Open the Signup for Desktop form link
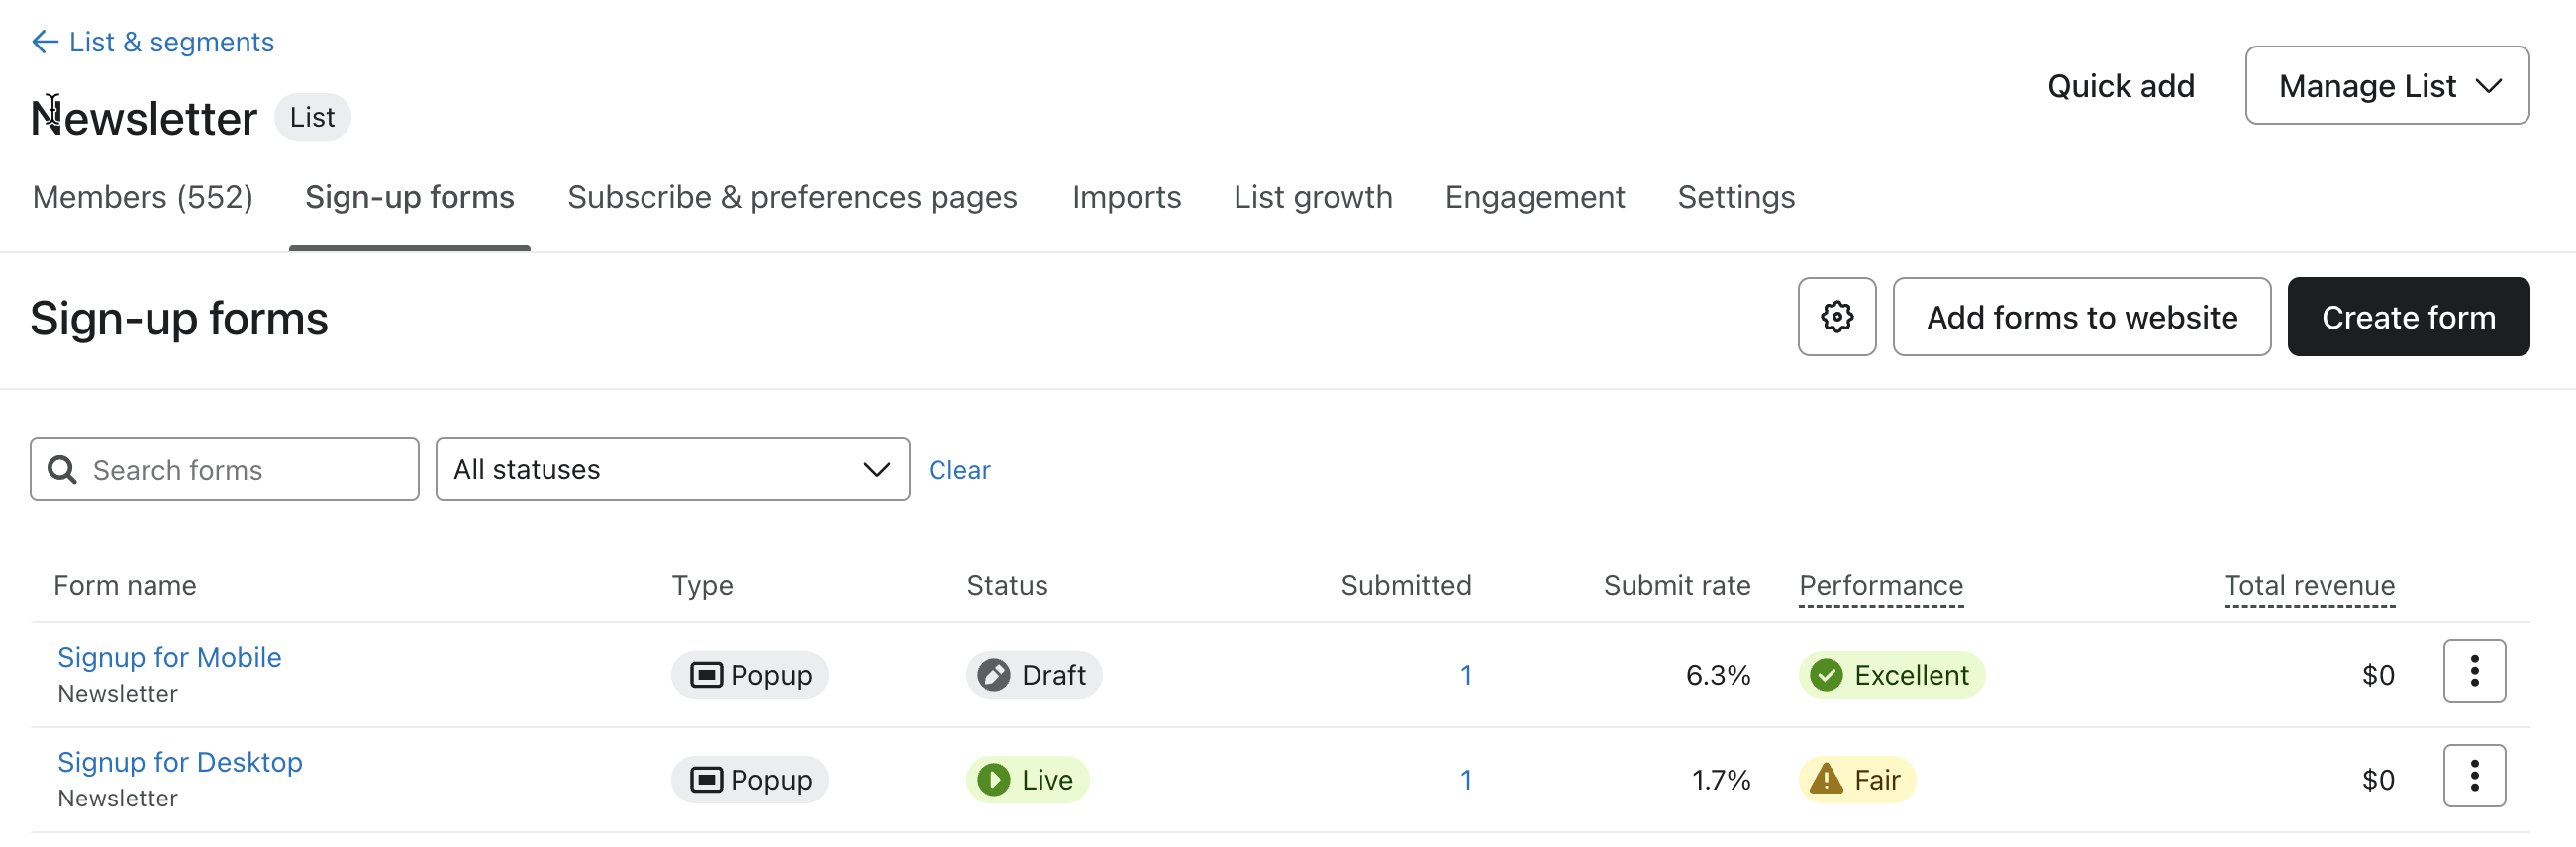 (x=180, y=762)
